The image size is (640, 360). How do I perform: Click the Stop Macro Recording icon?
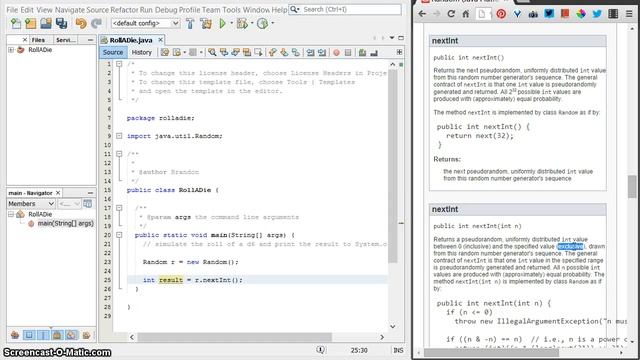[348, 52]
